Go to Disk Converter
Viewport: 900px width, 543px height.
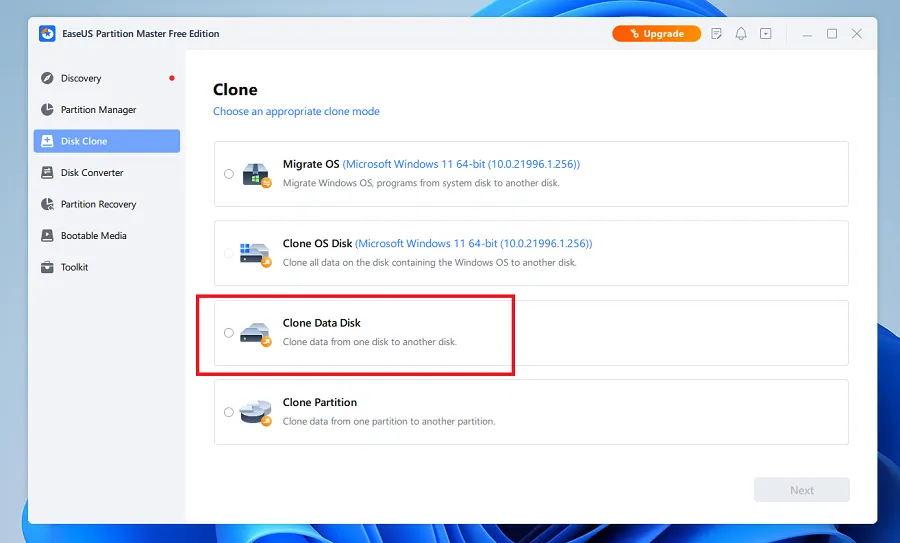pyautogui.click(x=107, y=173)
